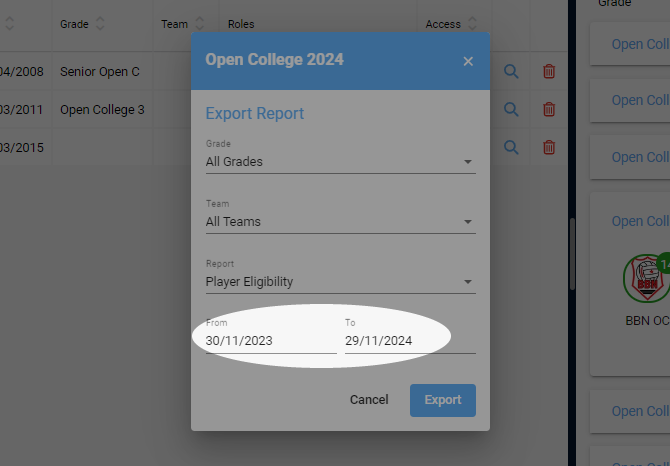Click the Roles column header
Screen dimensions: 670x466
click(241, 24)
